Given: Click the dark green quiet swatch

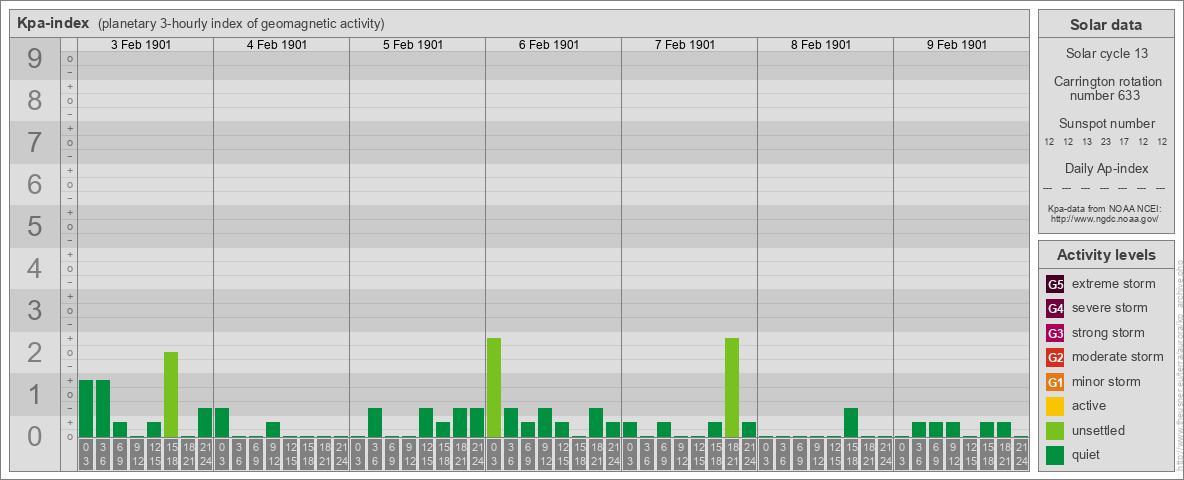Looking at the screenshot, I should coord(1055,455).
